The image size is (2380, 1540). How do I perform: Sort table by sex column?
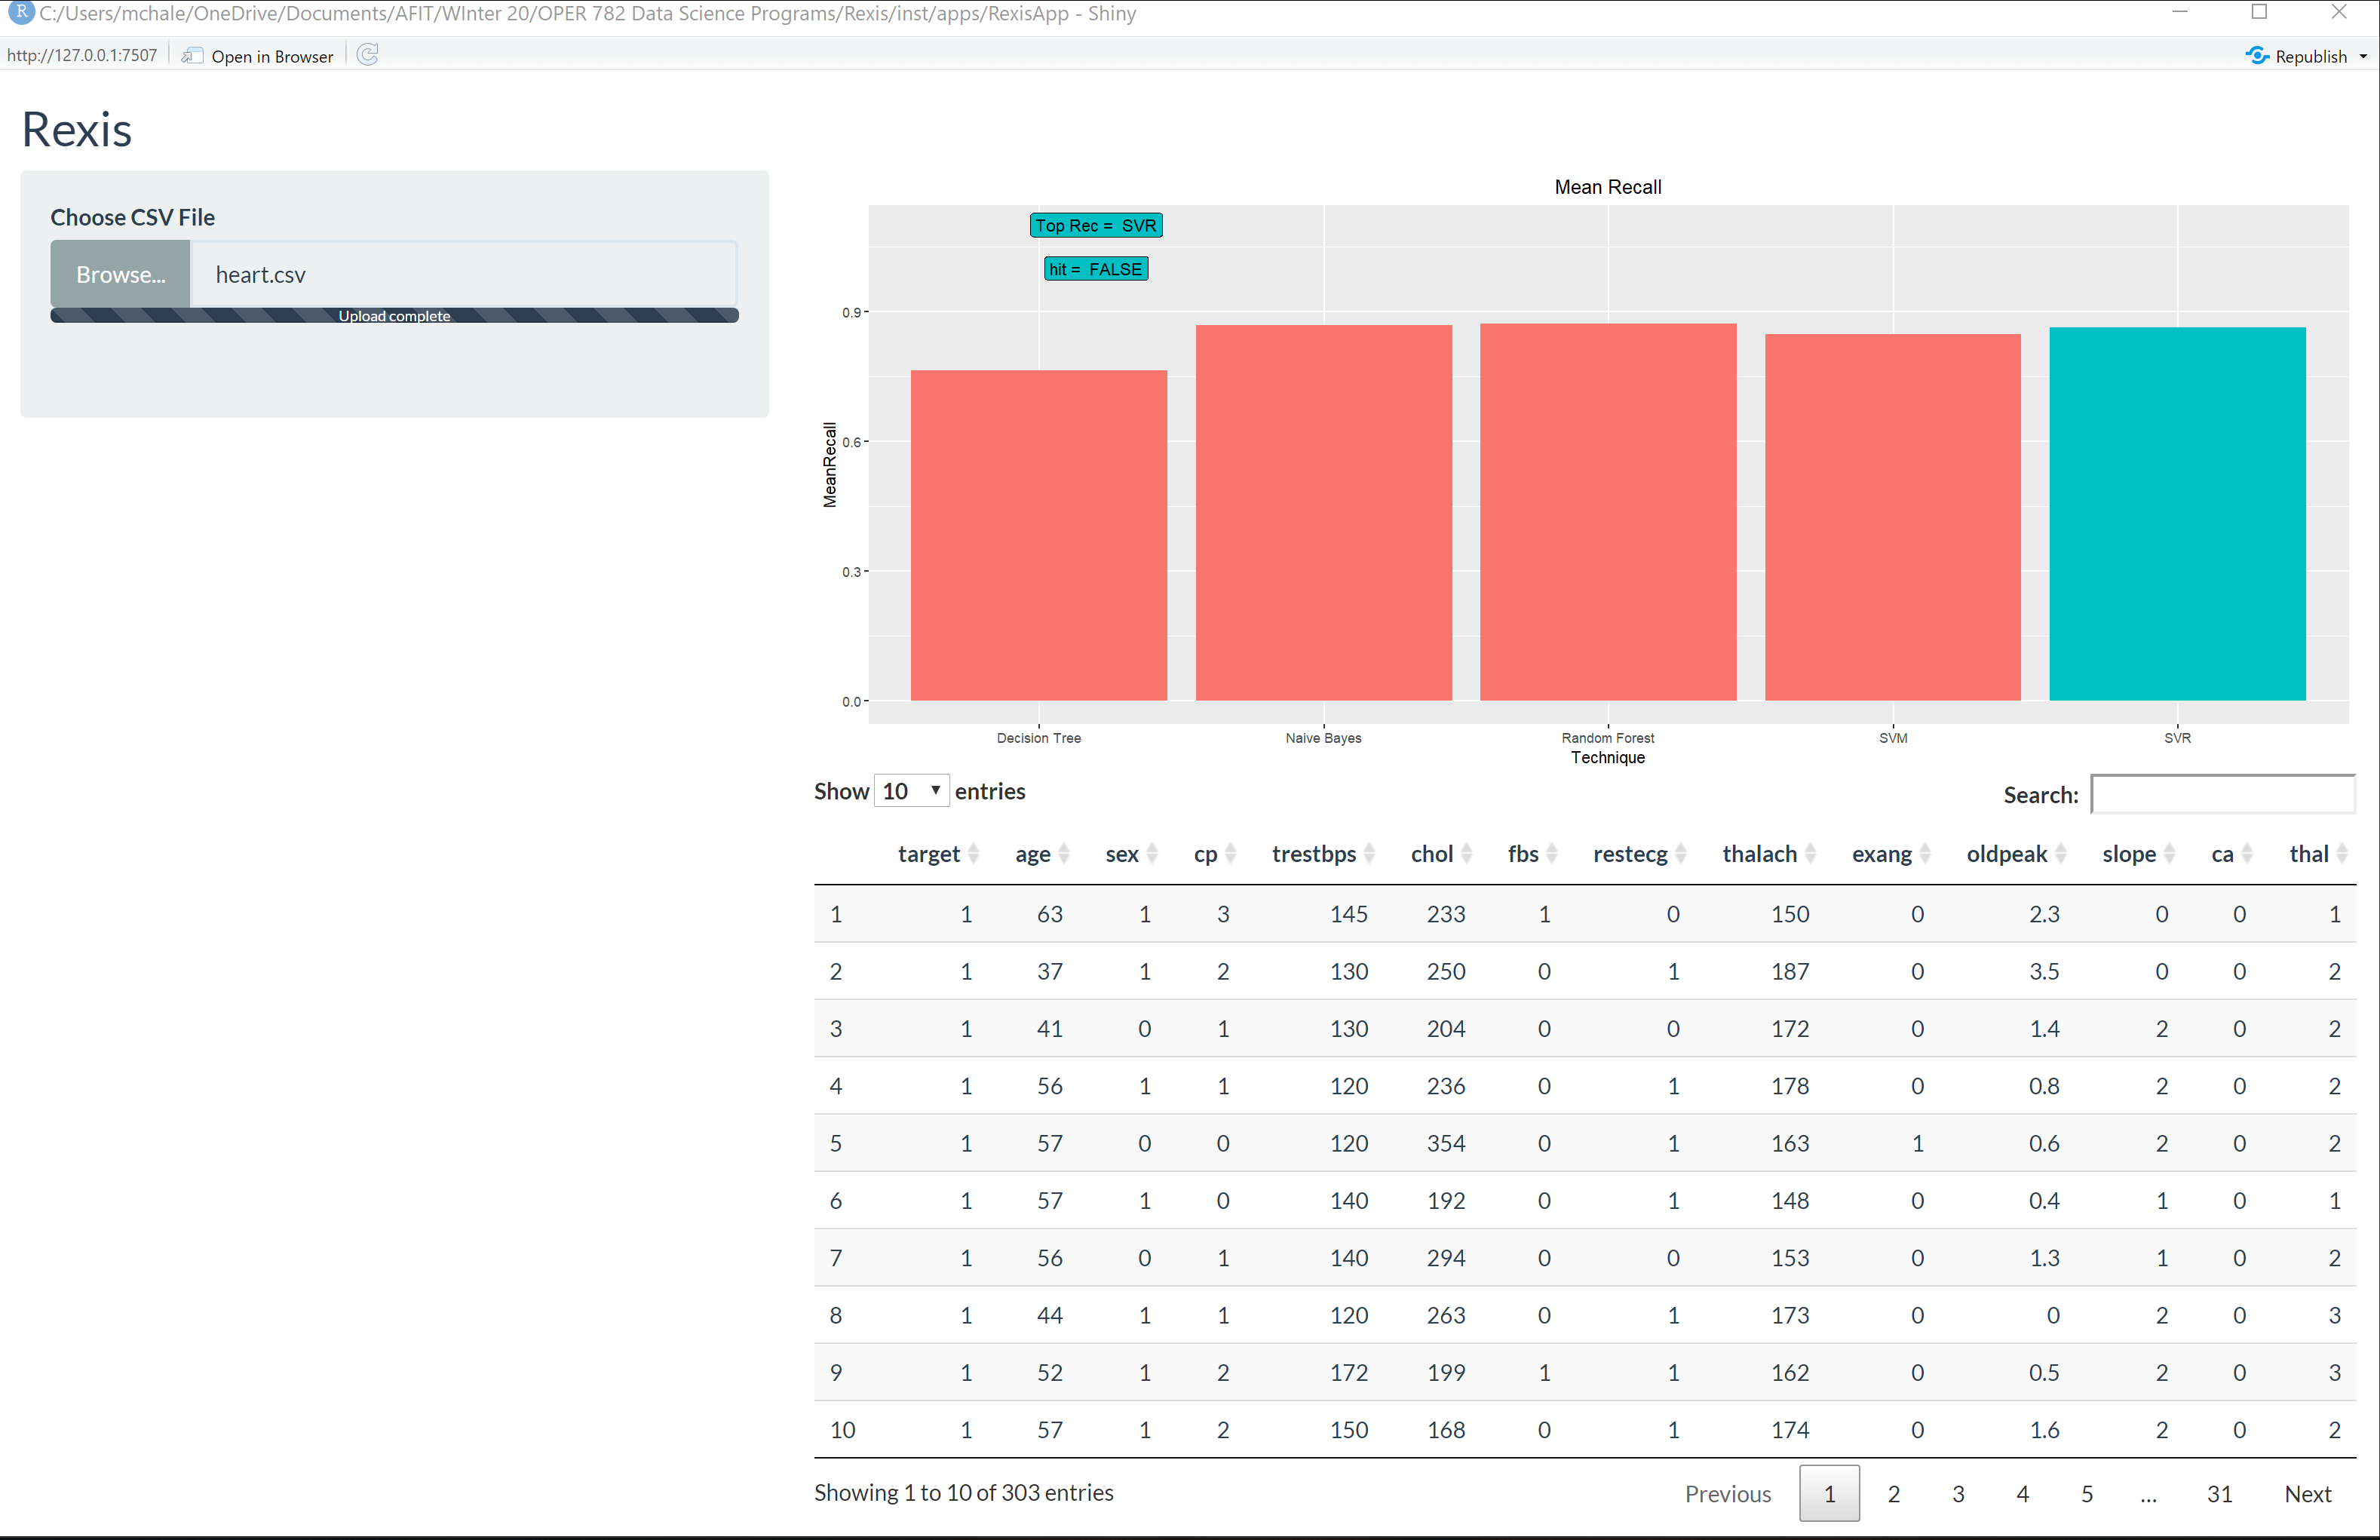pos(1131,854)
